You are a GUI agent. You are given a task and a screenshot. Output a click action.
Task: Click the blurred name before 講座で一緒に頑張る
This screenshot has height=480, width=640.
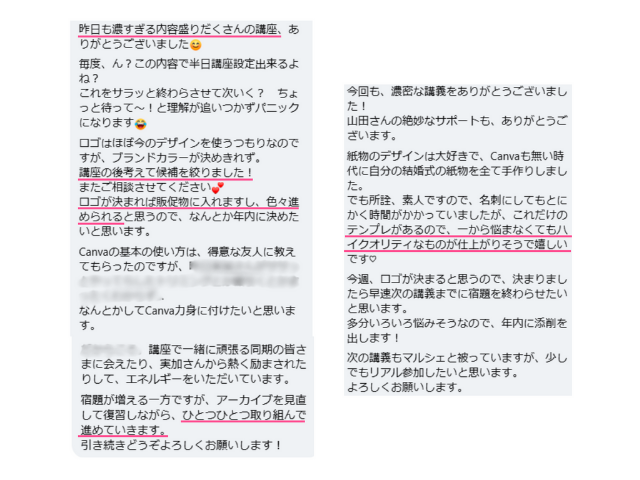coord(111,349)
